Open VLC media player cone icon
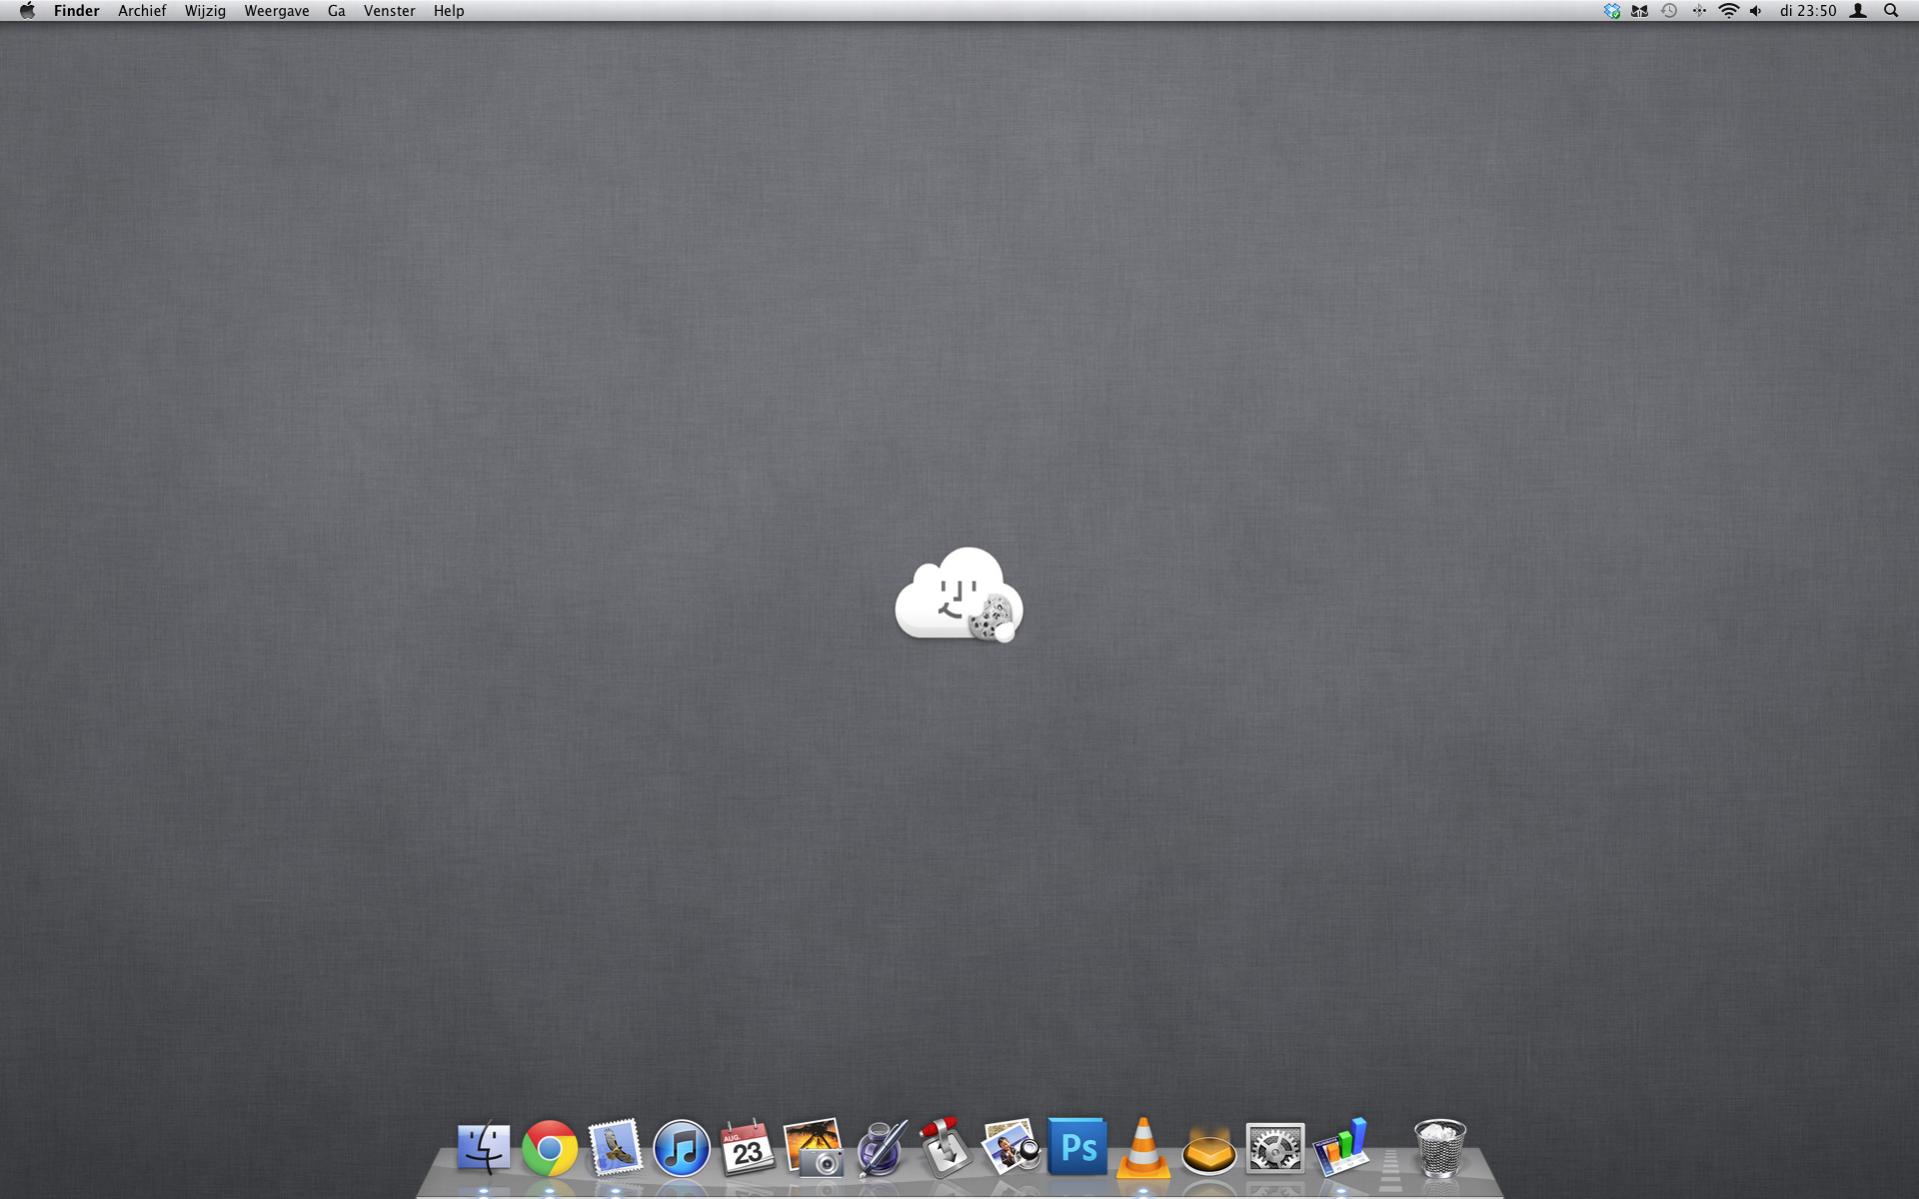 click(1142, 1147)
